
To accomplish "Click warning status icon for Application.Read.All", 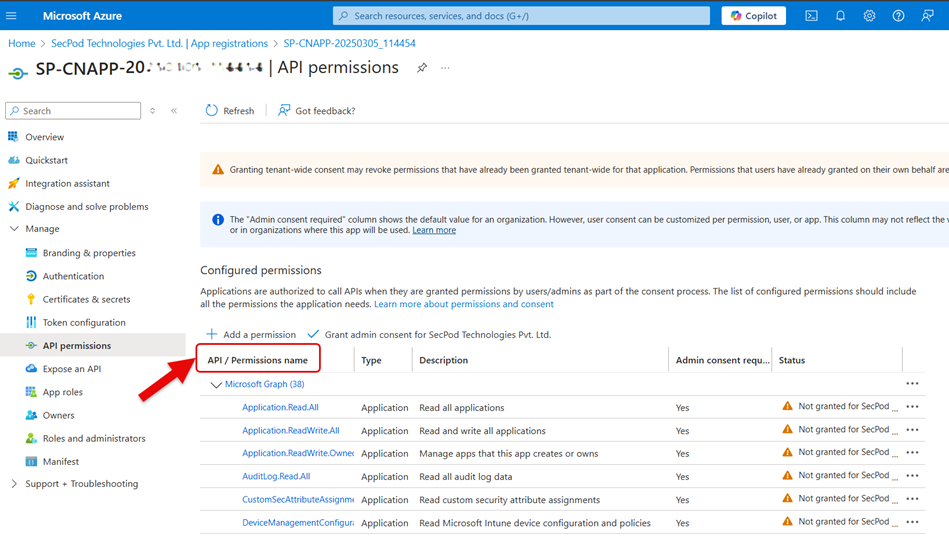I will (787, 406).
